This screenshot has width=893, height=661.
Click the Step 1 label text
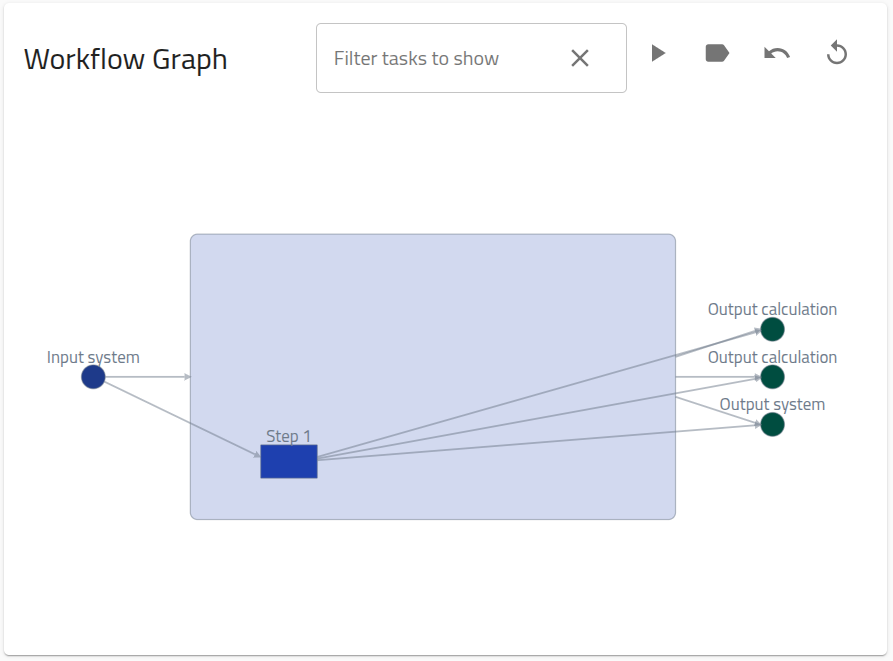click(x=288, y=437)
